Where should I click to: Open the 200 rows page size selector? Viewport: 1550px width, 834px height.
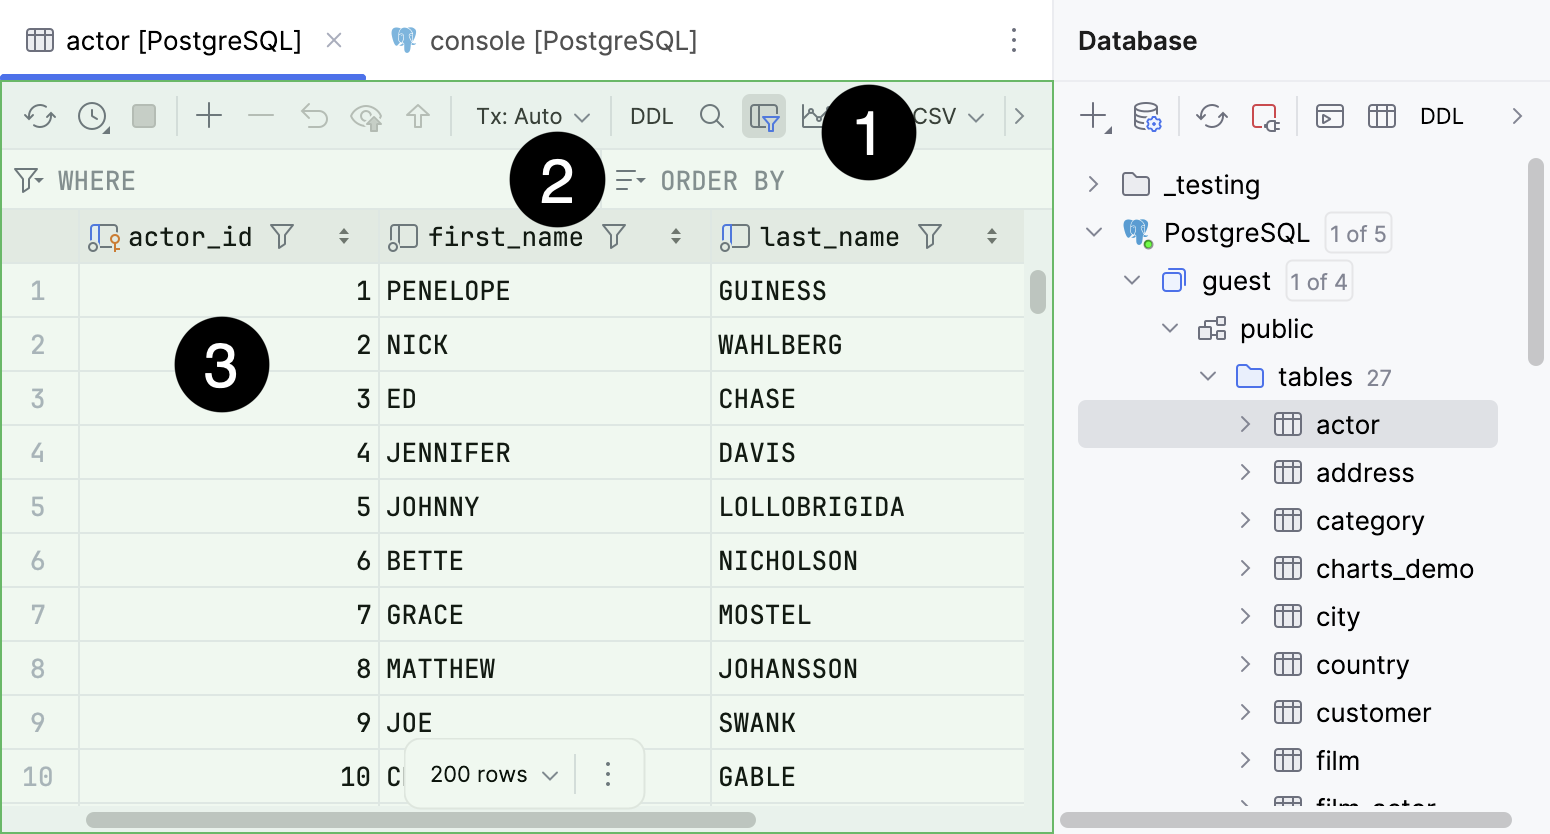coord(488,773)
